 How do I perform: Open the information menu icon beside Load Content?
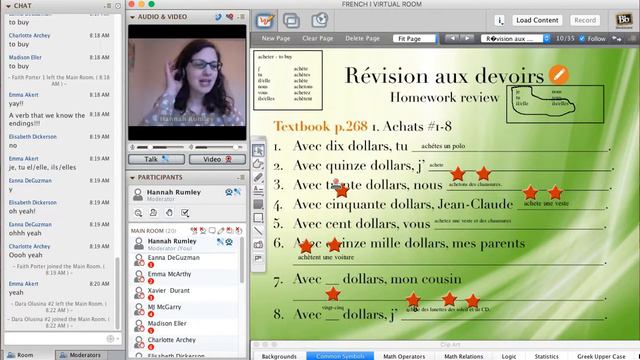point(500,20)
